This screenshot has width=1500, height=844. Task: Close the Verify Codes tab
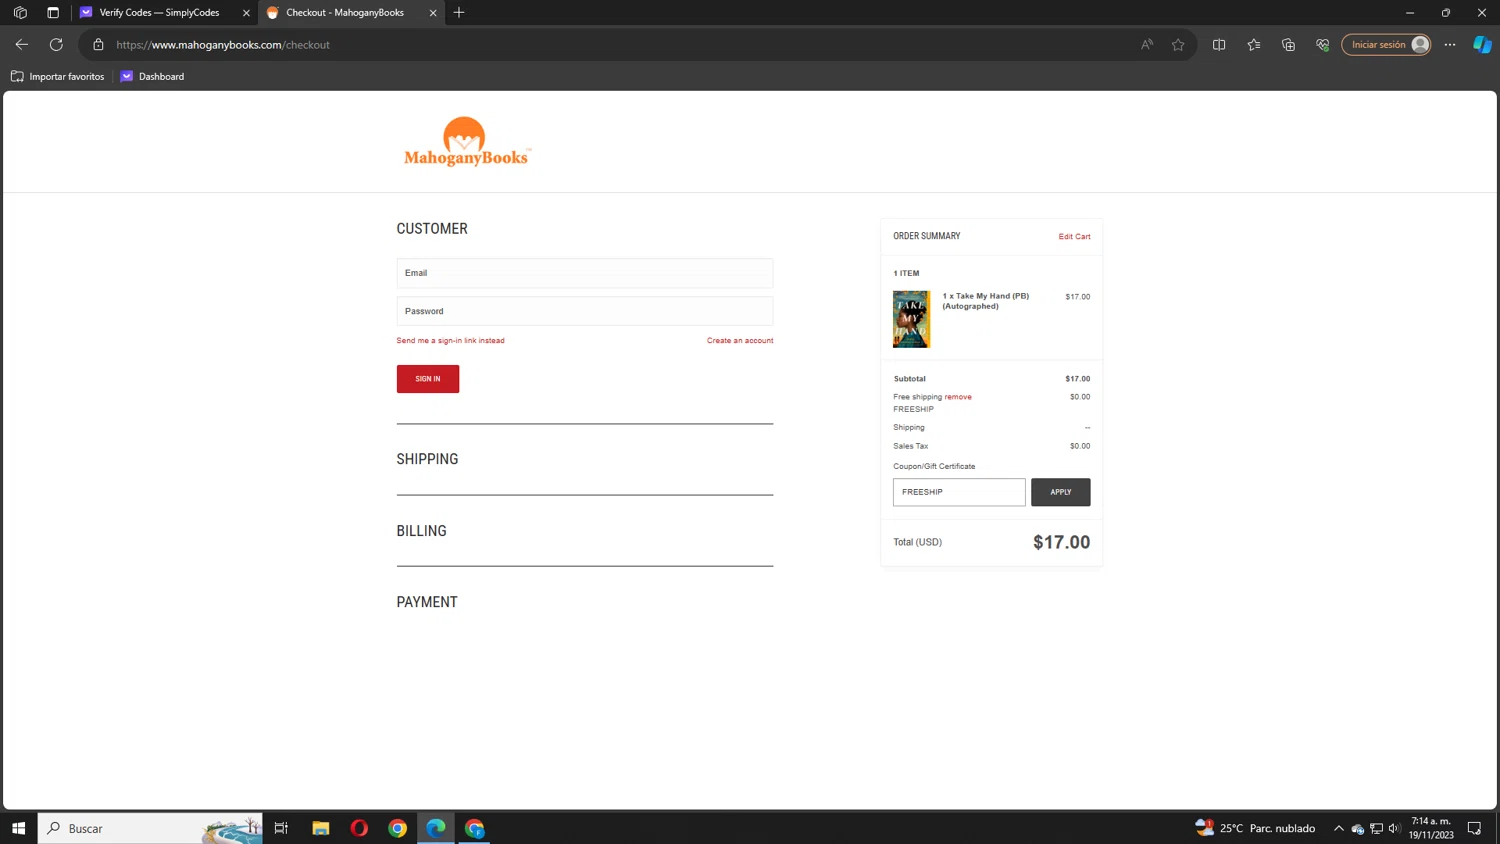pos(246,13)
